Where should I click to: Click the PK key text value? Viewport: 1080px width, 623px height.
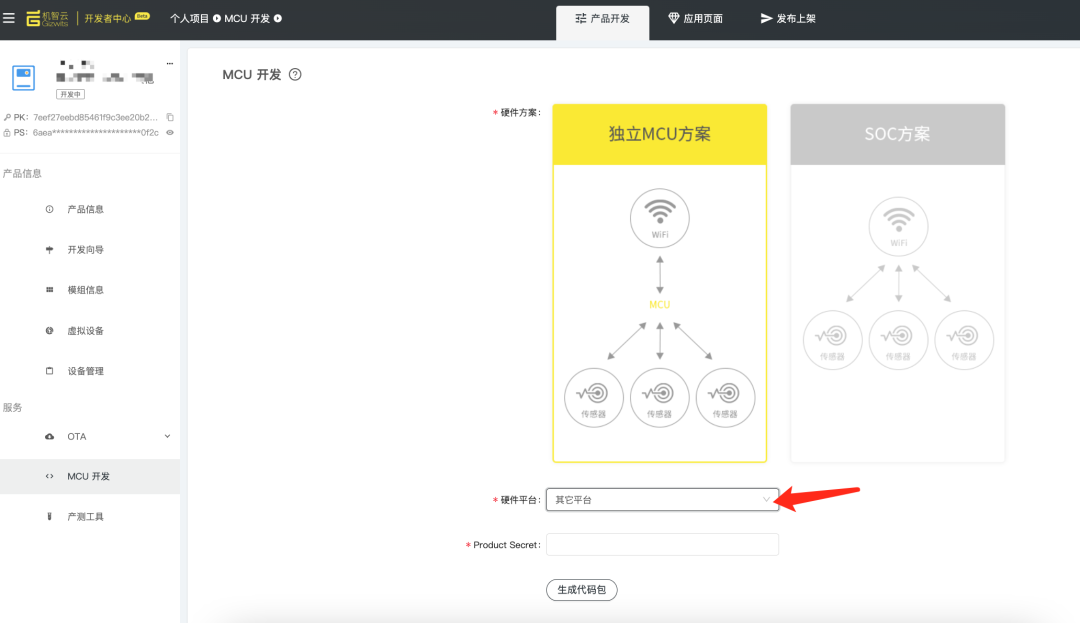(95, 118)
